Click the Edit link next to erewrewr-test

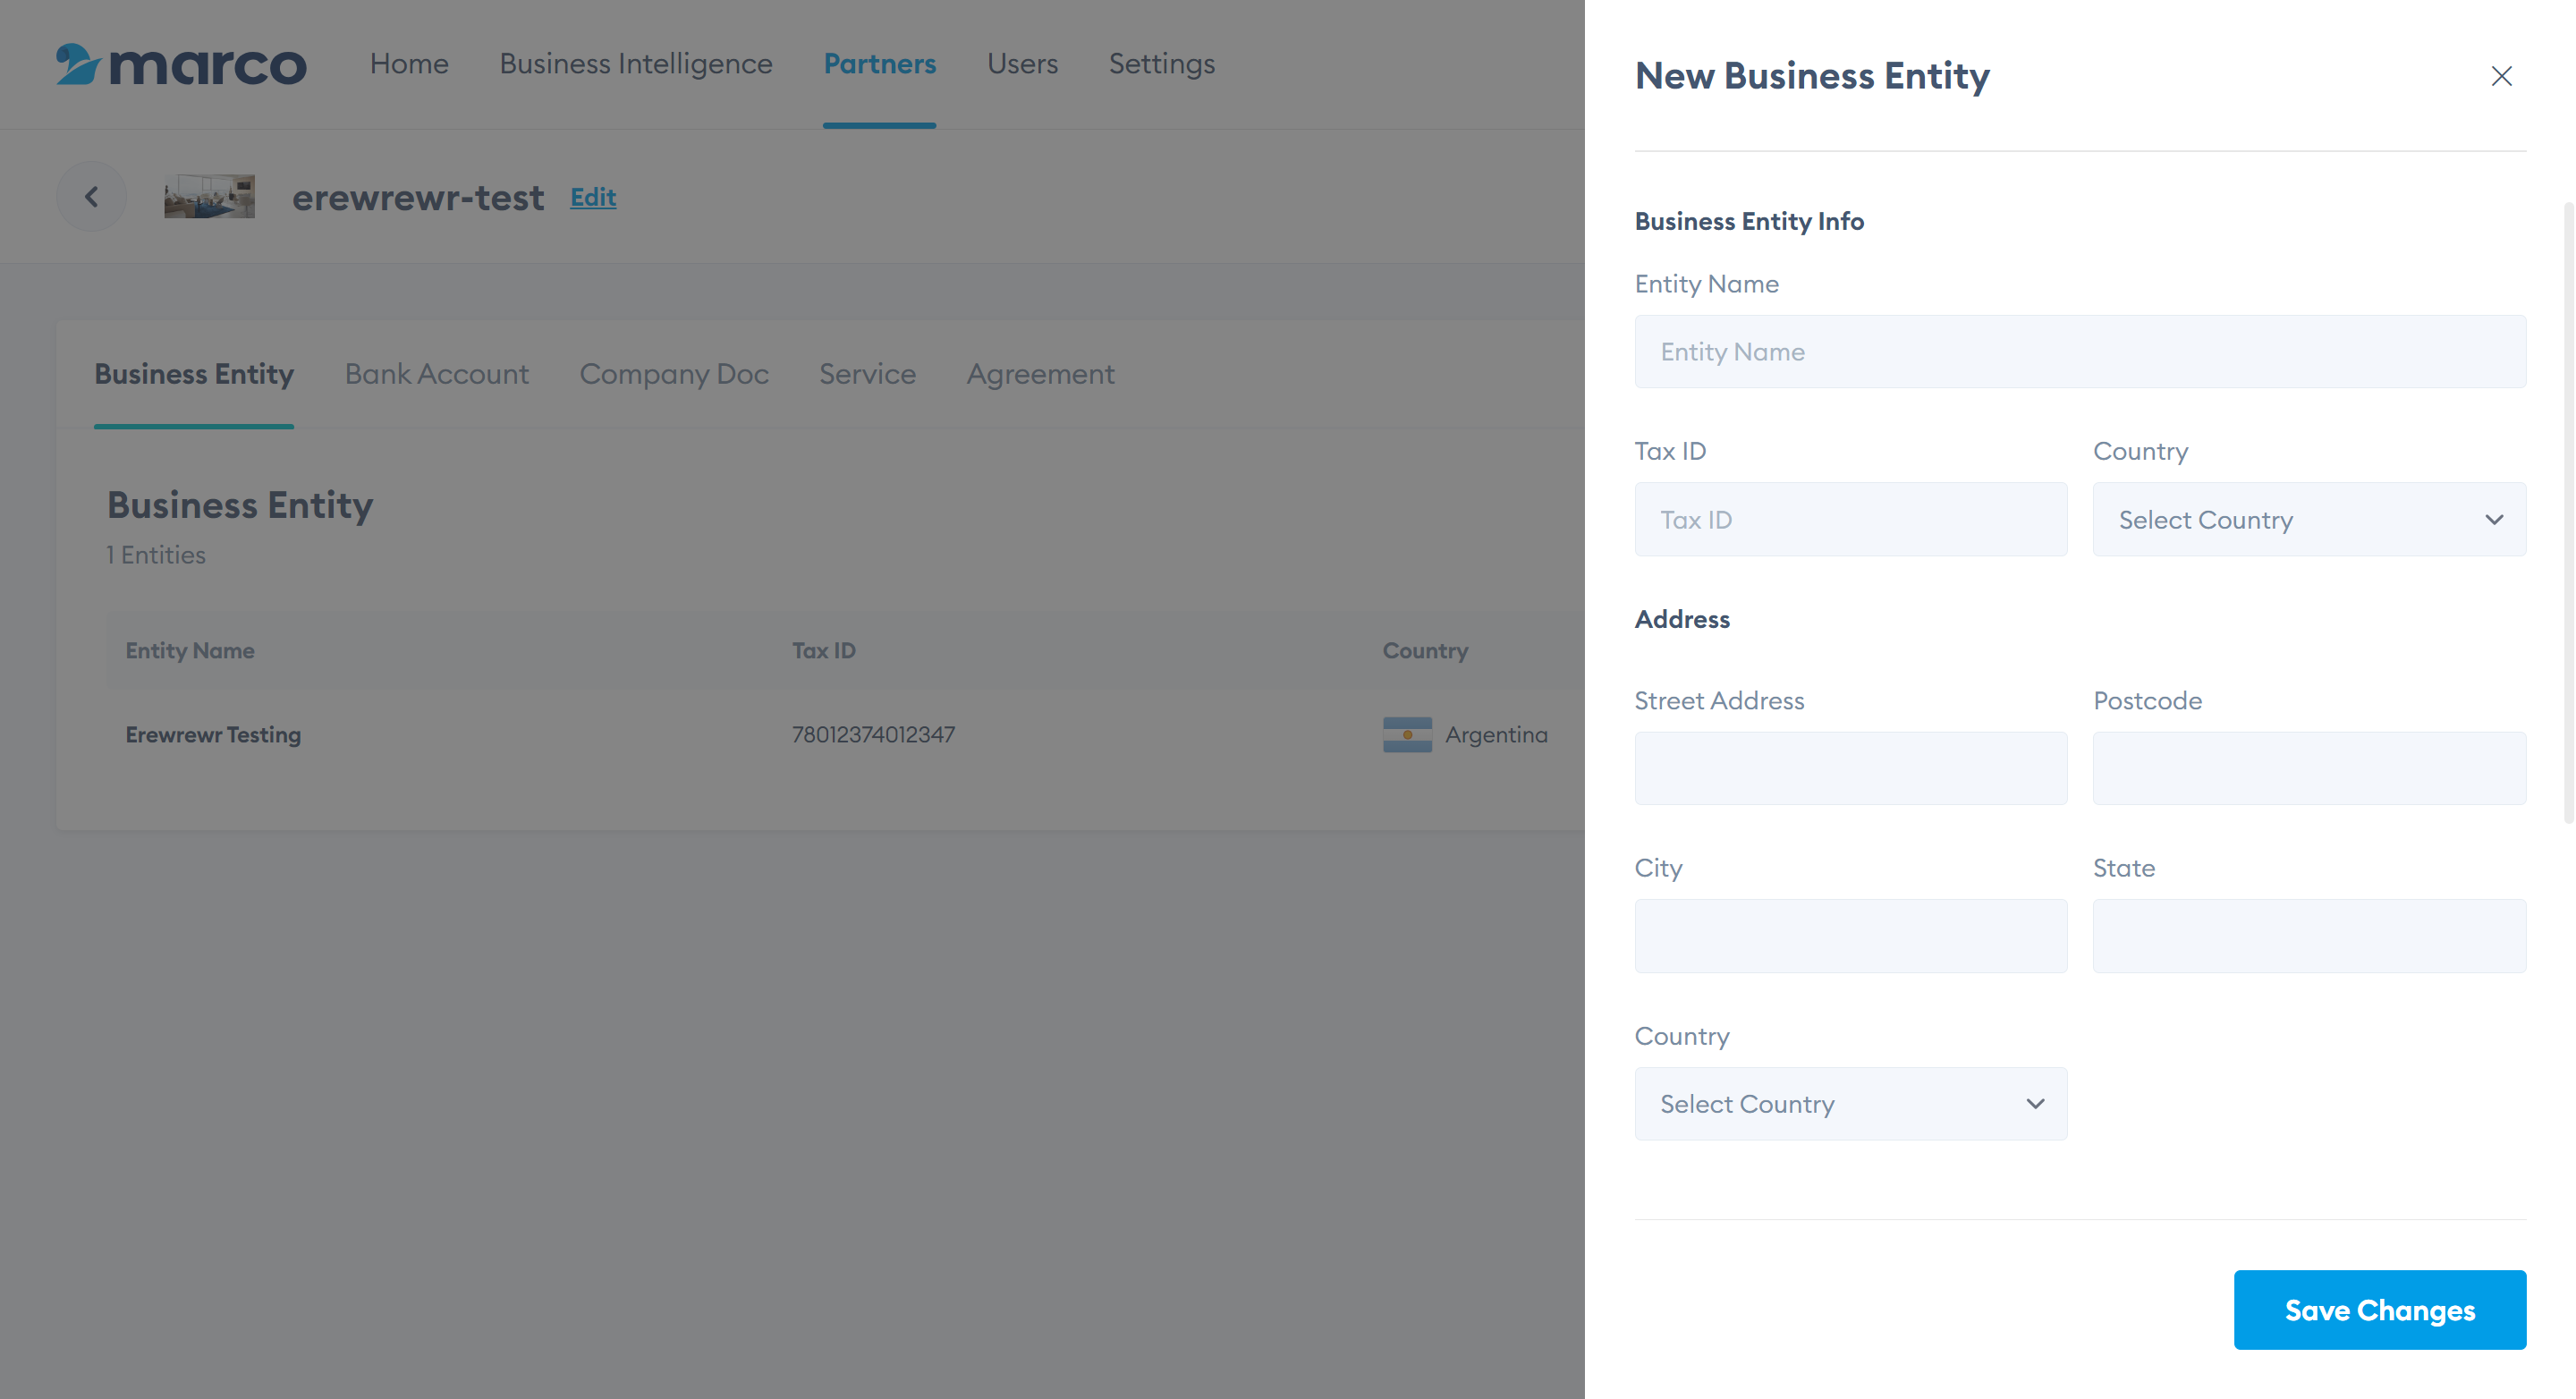(593, 197)
